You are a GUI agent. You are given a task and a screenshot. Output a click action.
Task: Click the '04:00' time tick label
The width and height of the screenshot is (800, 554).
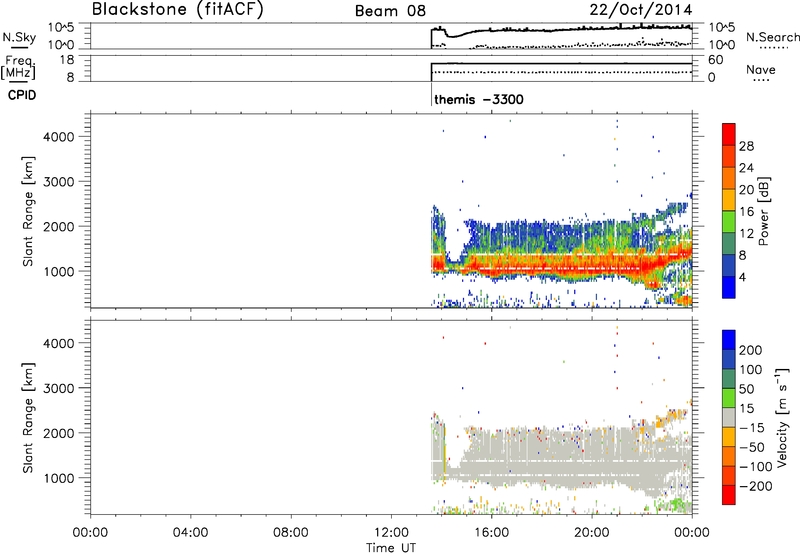click(x=190, y=533)
